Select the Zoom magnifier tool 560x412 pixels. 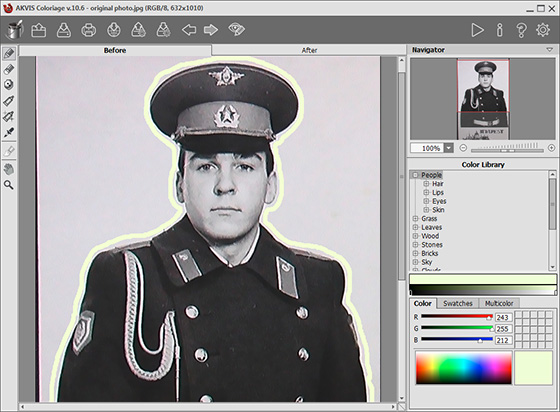[x=9, y=185]
